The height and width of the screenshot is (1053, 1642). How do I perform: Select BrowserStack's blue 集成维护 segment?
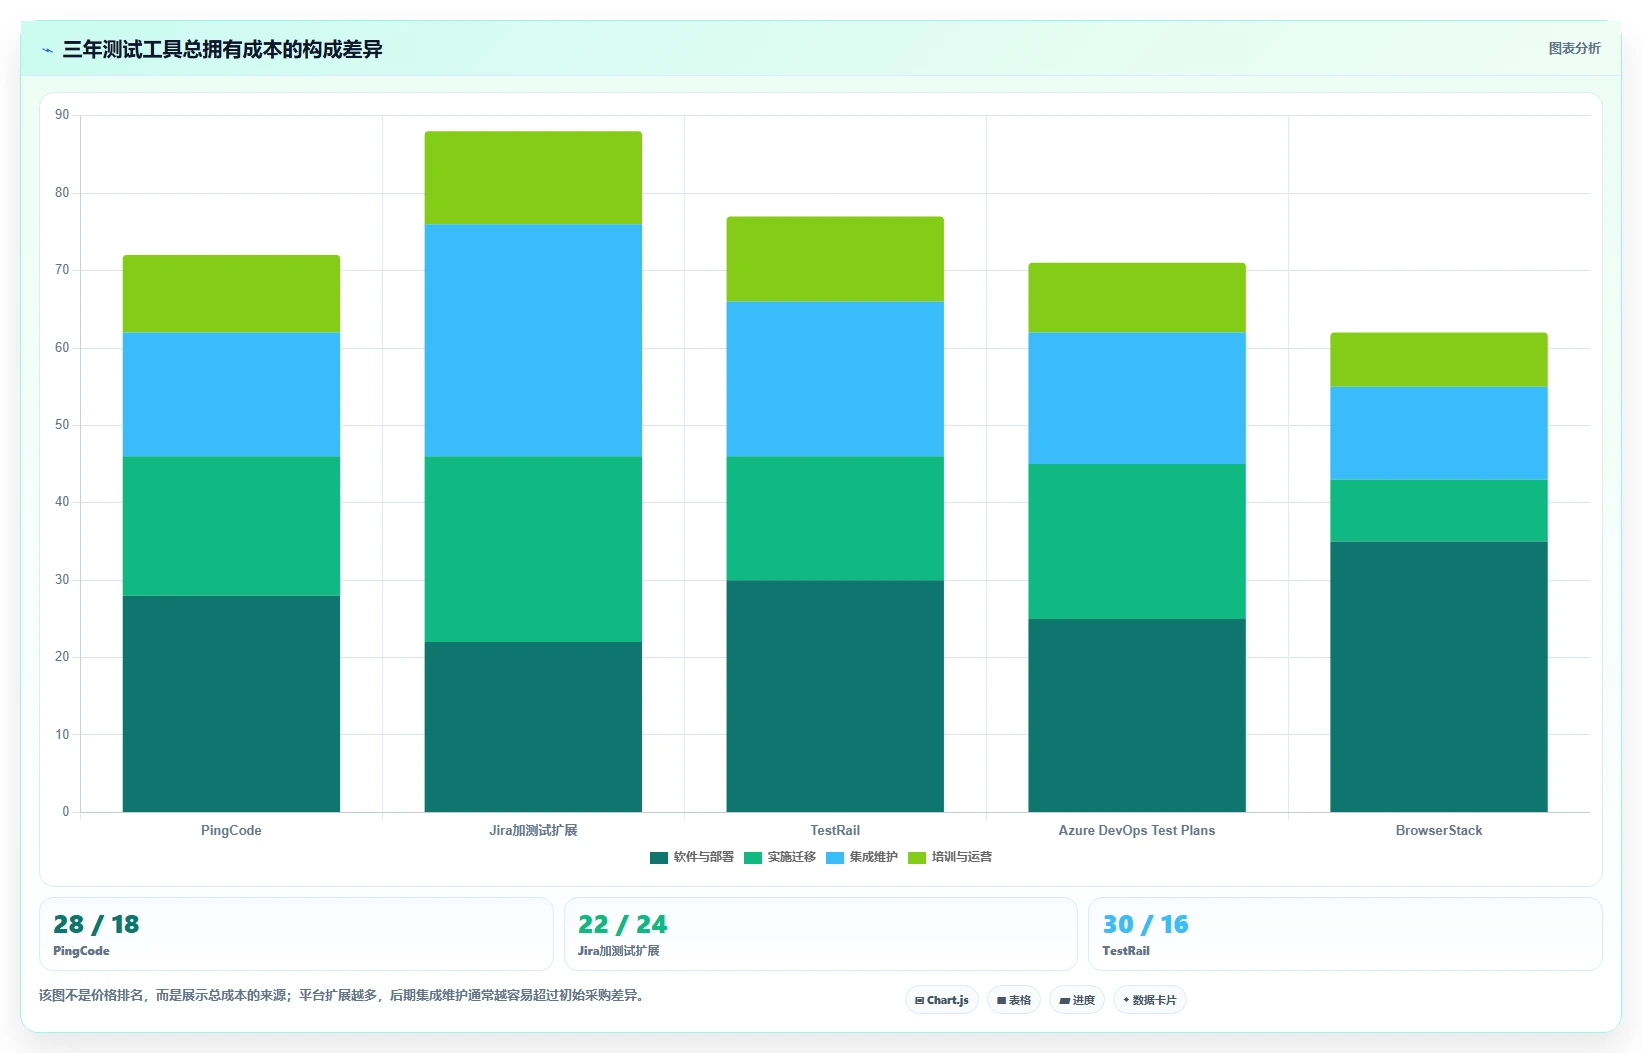(x=1439, y=434)
